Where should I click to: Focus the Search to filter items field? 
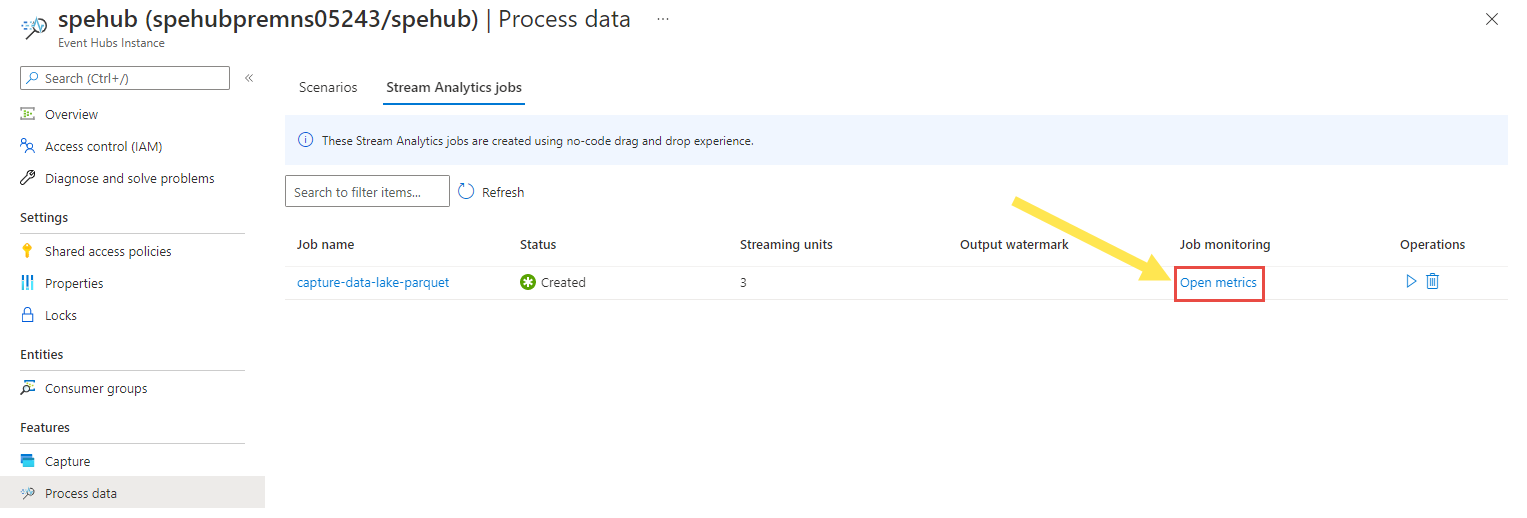367,192
